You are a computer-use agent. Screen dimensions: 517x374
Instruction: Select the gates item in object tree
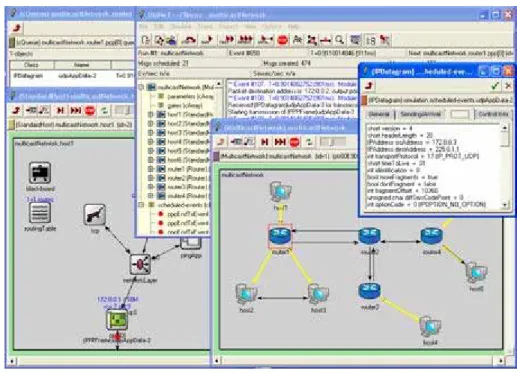(185, 105)
